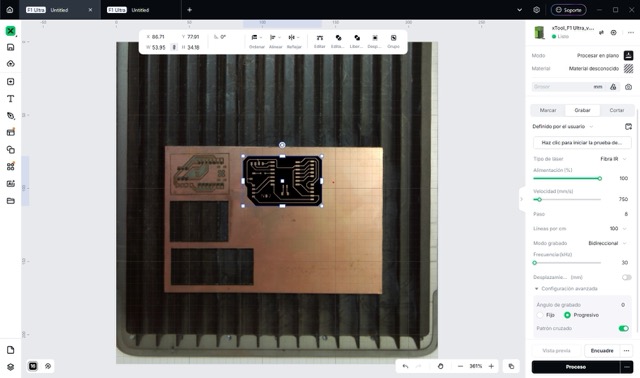
Task: Open the layers icon
Action: (x=11, y=367)
